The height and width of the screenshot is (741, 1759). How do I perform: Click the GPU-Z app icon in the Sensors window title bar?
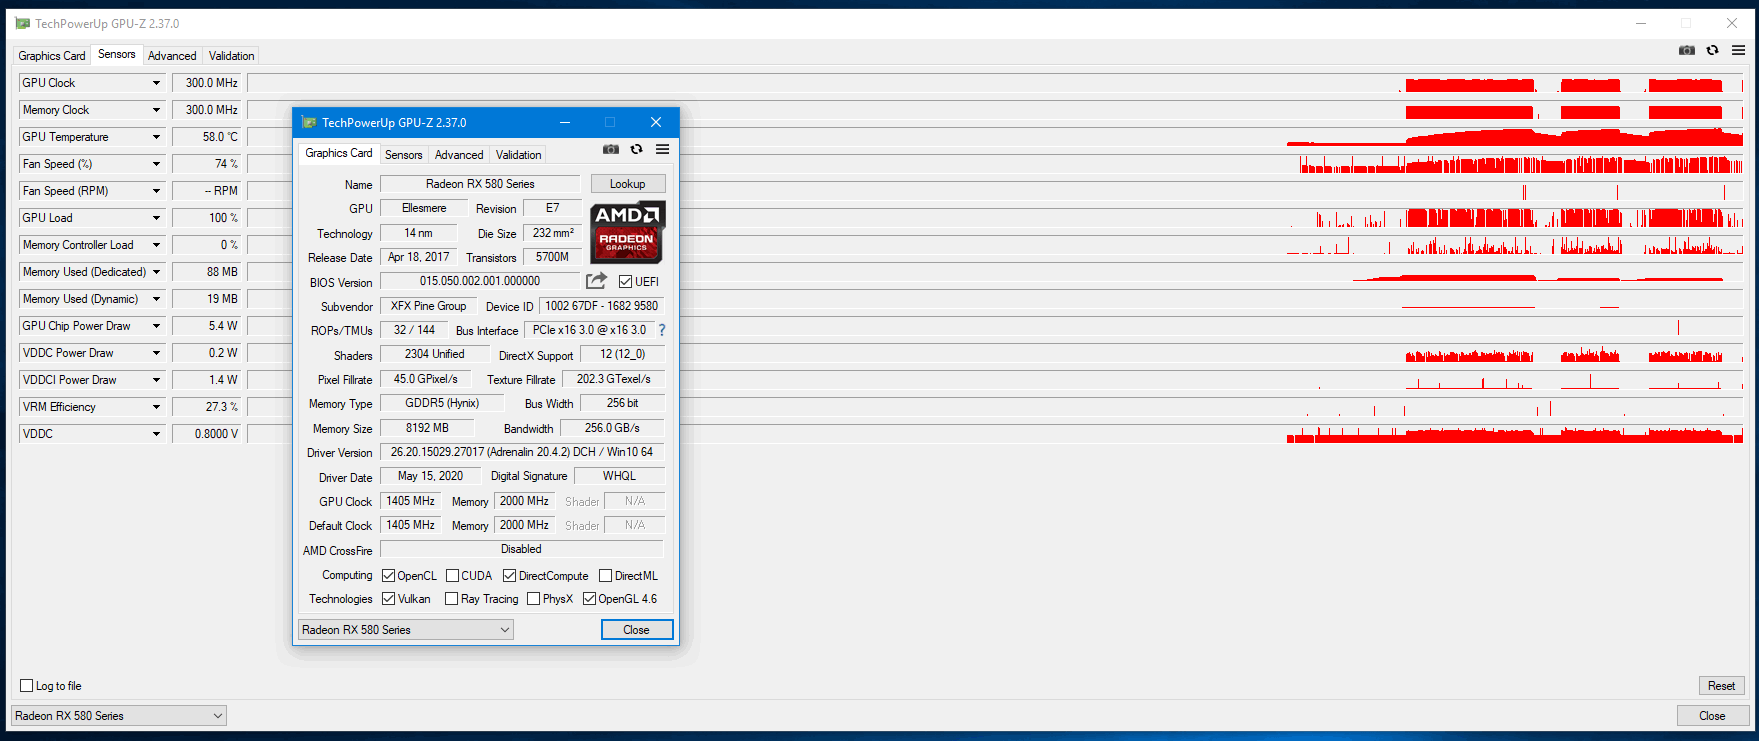point(22,23)
